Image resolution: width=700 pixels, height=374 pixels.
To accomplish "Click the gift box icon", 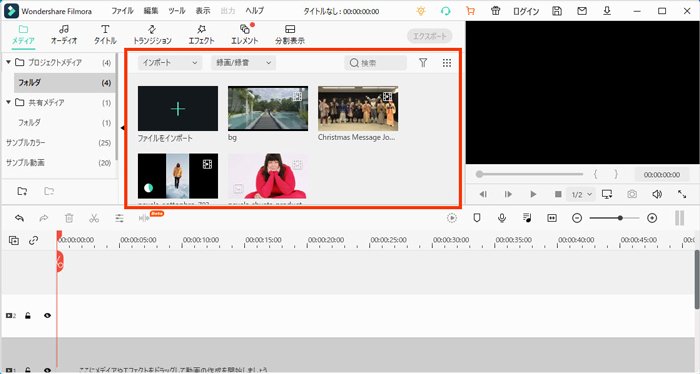I will [496, 11].
